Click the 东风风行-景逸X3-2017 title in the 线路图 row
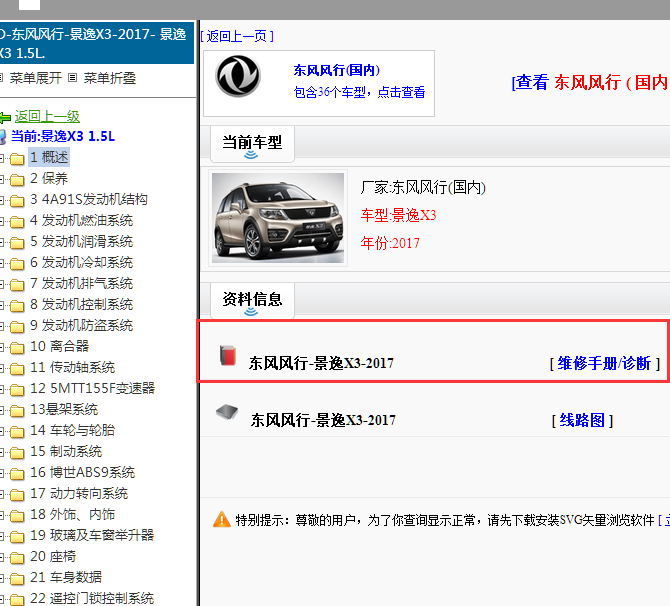The height and width of the screenshot is (606, 670). tap(323, 420)
